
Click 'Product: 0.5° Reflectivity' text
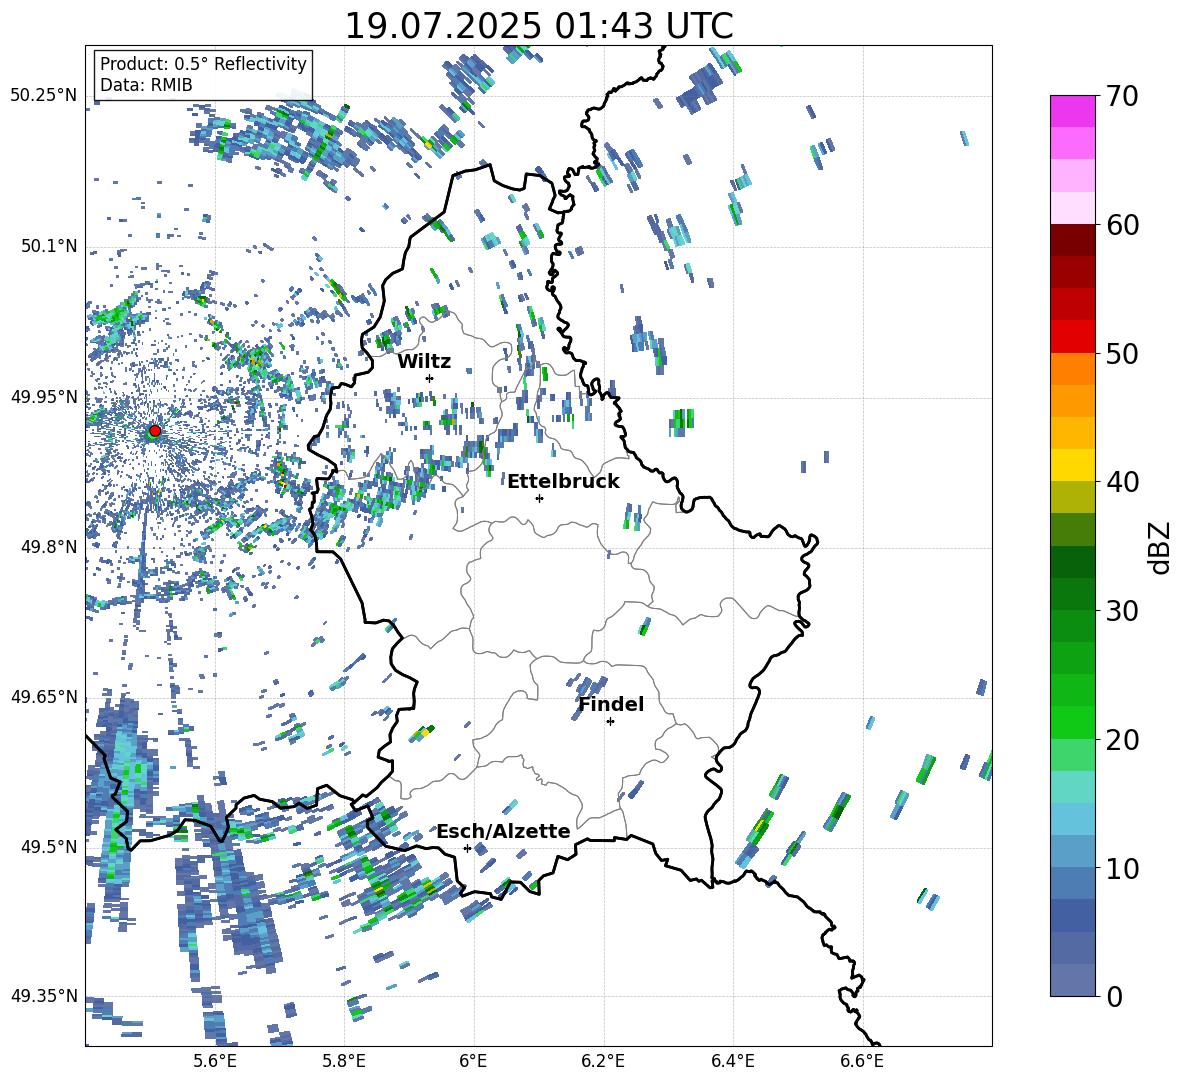click(203, 63)
